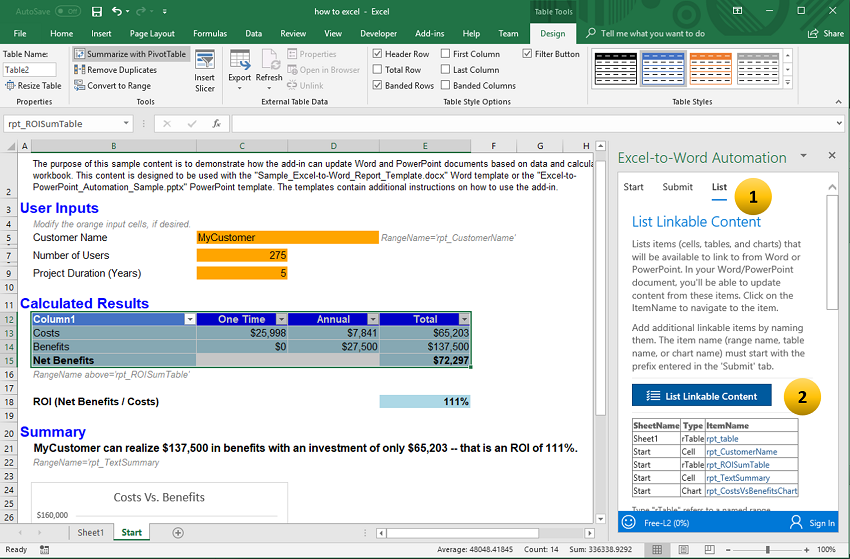Click smiley feedback icon in add-in footer
850x559 pixels.
[x=629, y=522]
